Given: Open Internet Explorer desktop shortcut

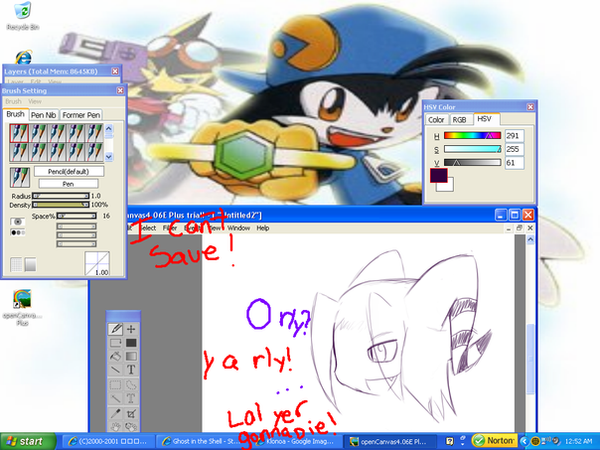Looking at the screenshot, I should pyautogui.click(x=24, y=57).
